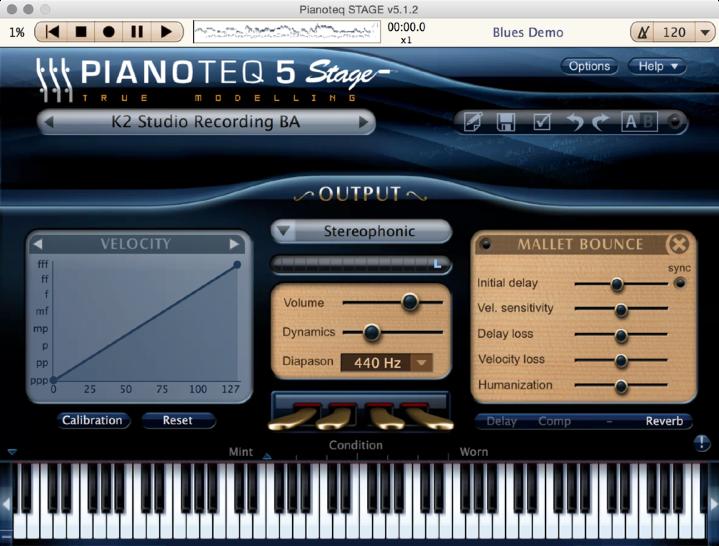Pause the Blues Demo playback
This screenshot has width=719, height=546.
click(x=137, y=32)
